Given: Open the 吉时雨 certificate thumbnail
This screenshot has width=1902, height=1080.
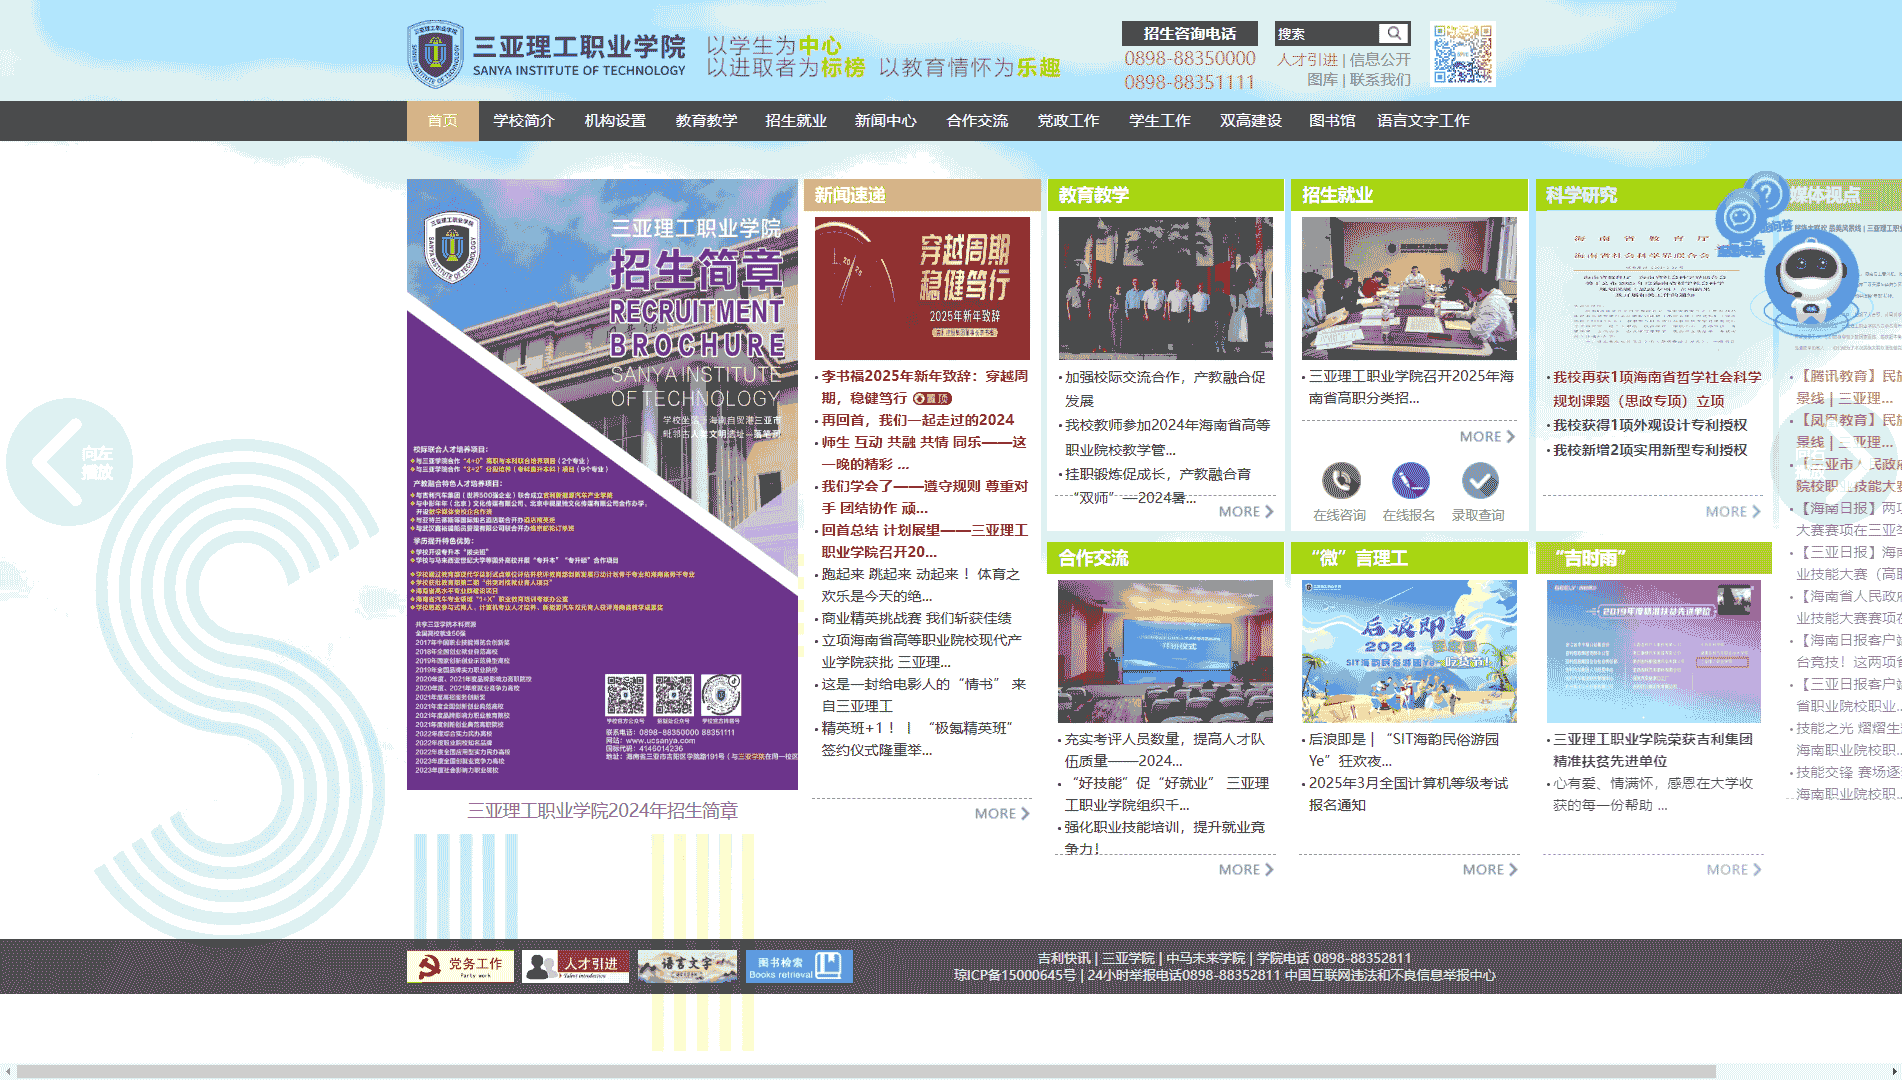Looking at the screenshot, I should point(1654,651).
